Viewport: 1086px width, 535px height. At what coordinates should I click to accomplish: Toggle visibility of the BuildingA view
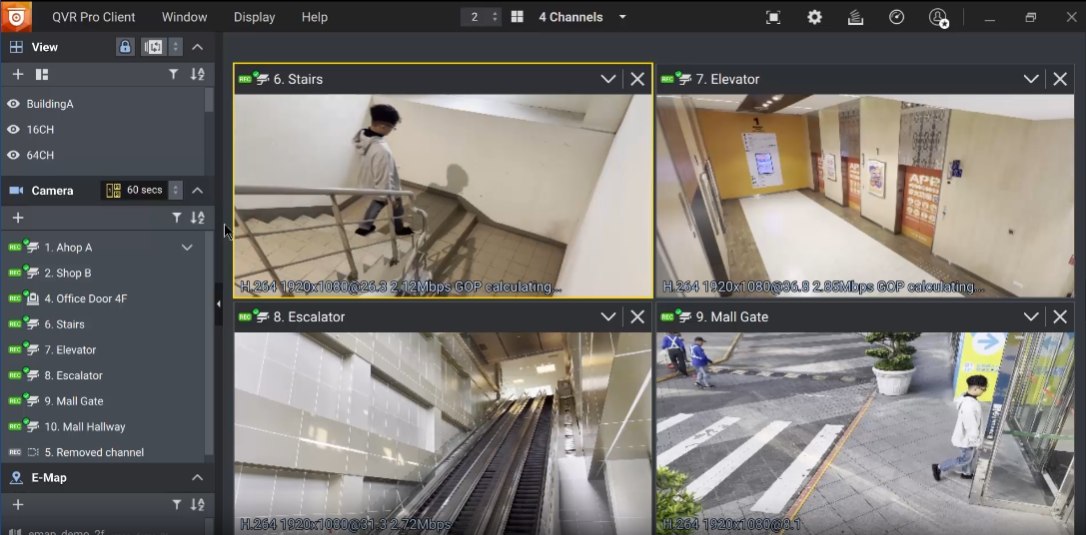(14, 104)
